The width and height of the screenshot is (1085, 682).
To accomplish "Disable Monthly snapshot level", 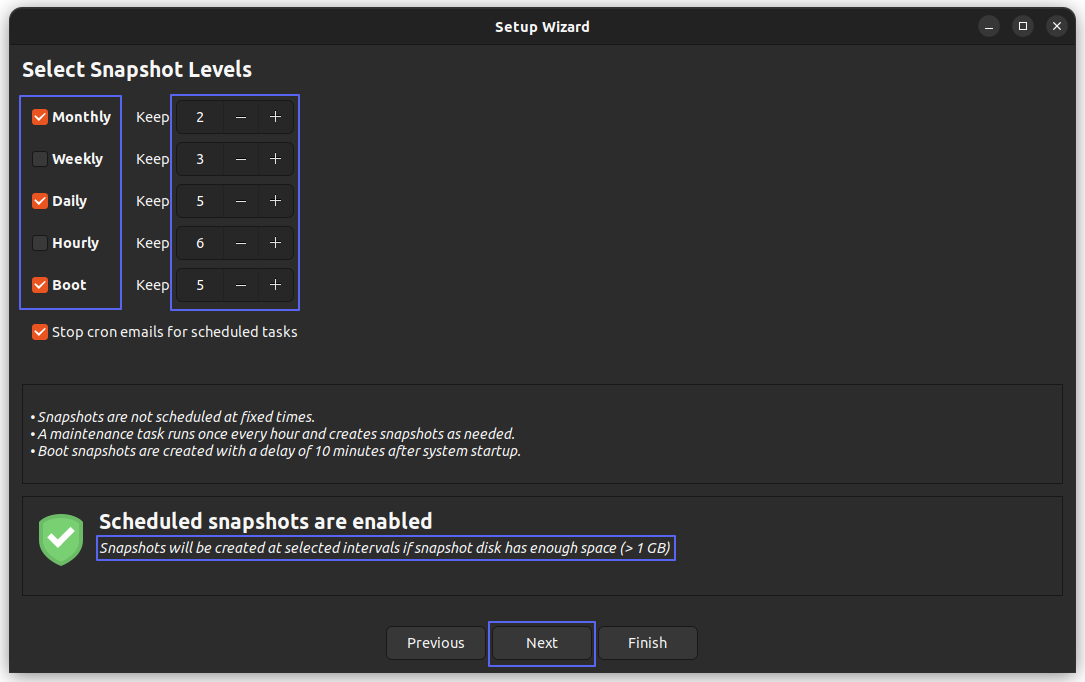I will [39, 117].
